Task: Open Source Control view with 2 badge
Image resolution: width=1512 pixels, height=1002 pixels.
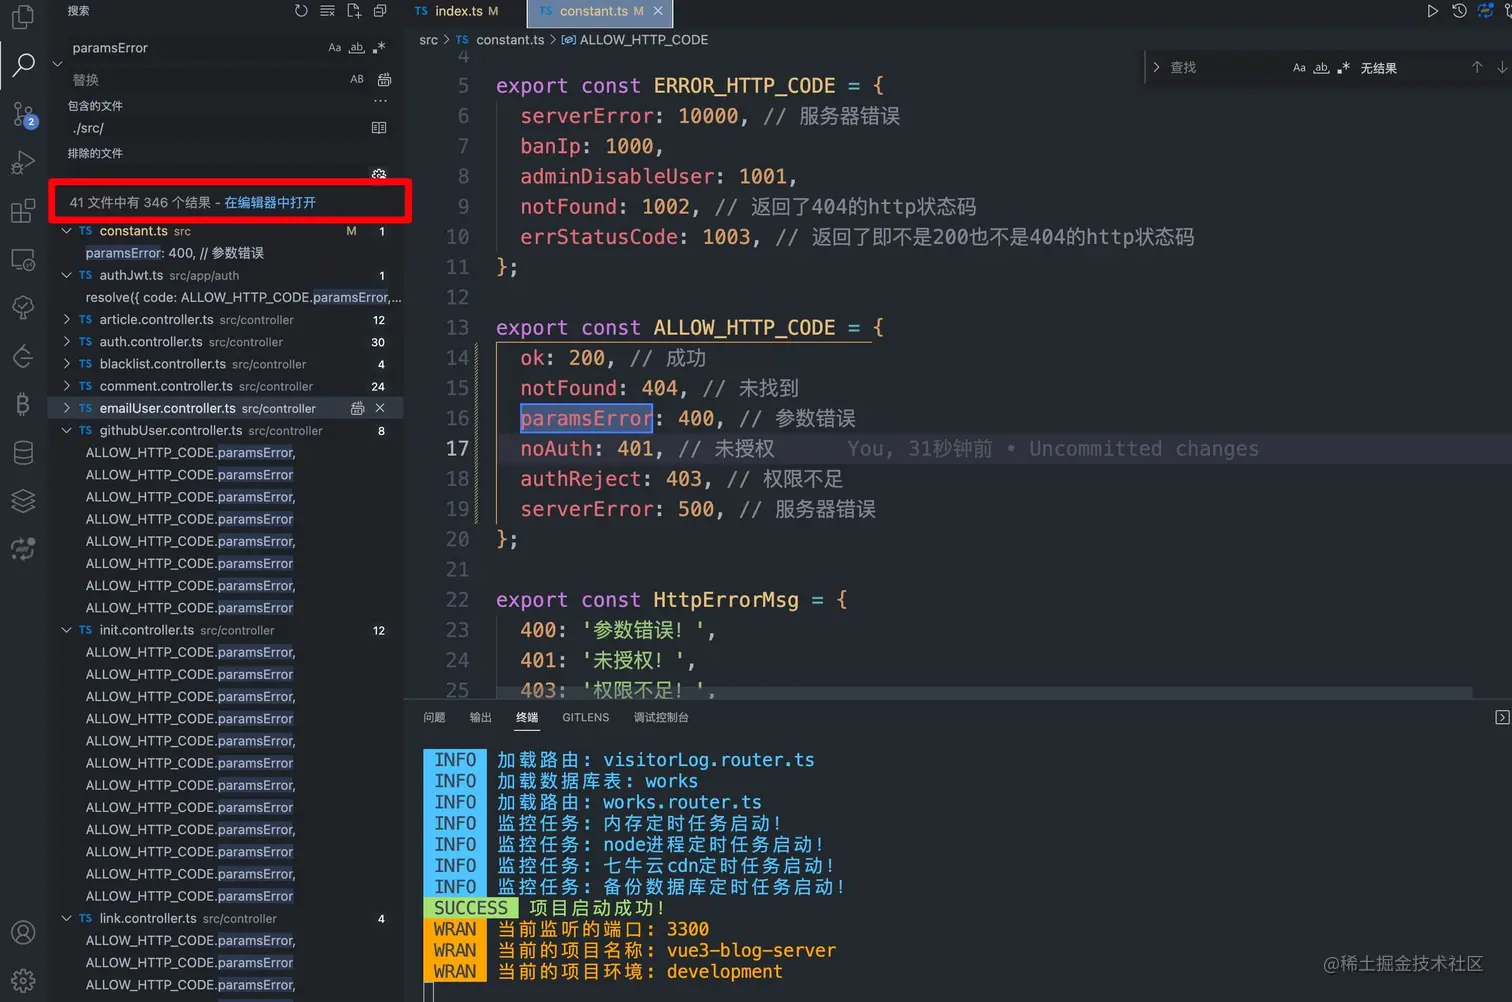Action: pyautogui.click(x=23, y=114)
